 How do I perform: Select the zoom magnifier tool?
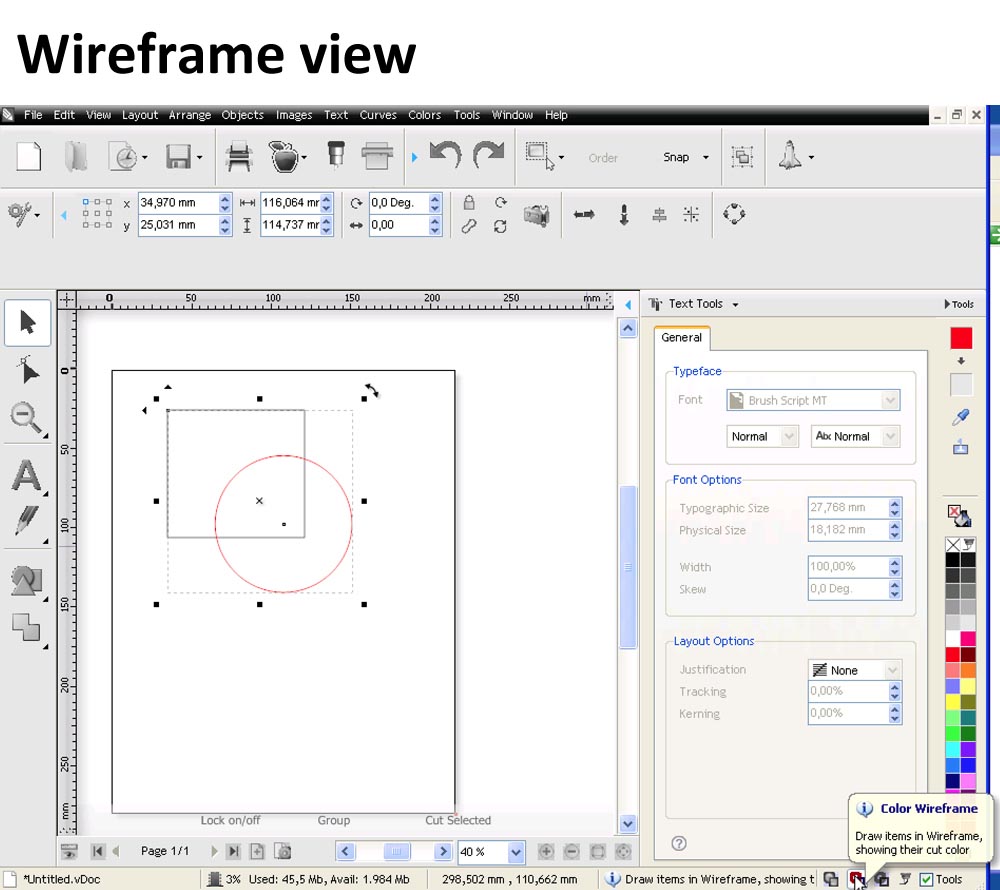[x=26, y=418]
